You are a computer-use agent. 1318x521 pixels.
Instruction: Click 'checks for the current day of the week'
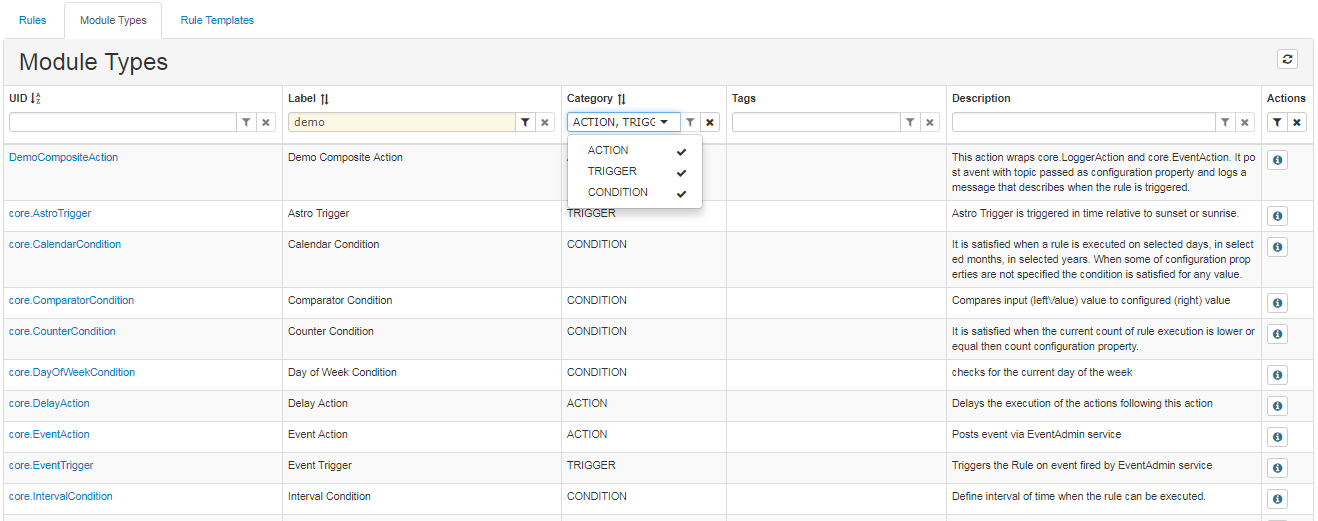[1042, 372]
